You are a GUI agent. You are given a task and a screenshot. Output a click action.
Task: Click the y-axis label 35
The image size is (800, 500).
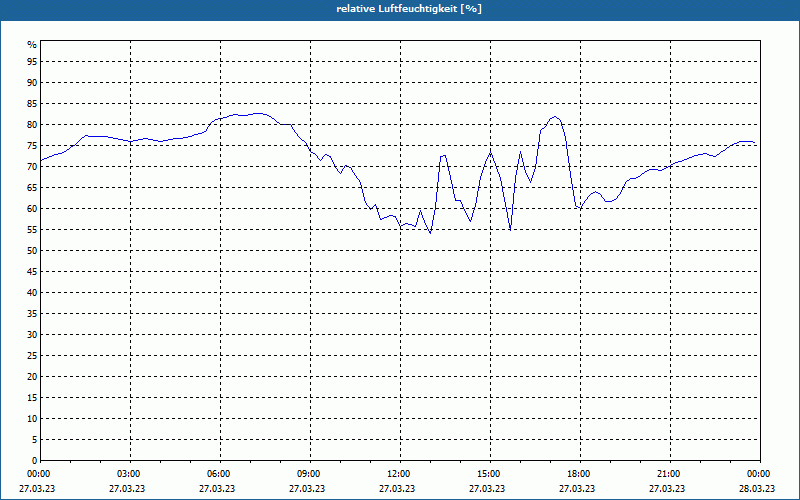pos(32,314)
